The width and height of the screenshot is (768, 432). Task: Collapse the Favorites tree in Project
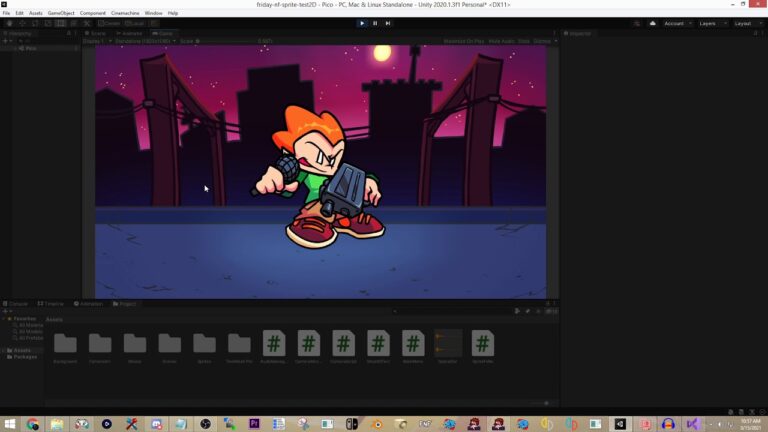4,319
